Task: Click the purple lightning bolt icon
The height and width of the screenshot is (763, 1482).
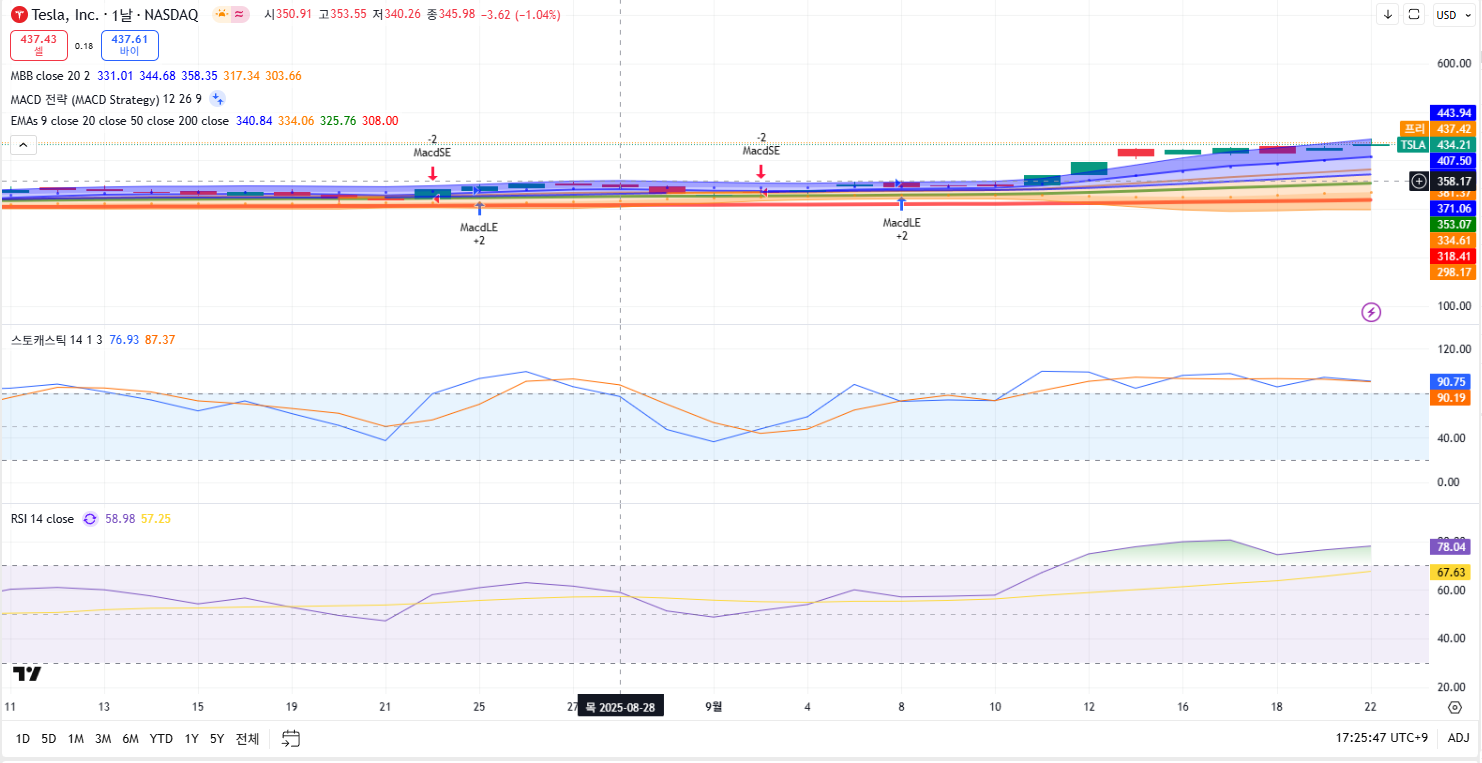Action: [x=1371, y=312]
